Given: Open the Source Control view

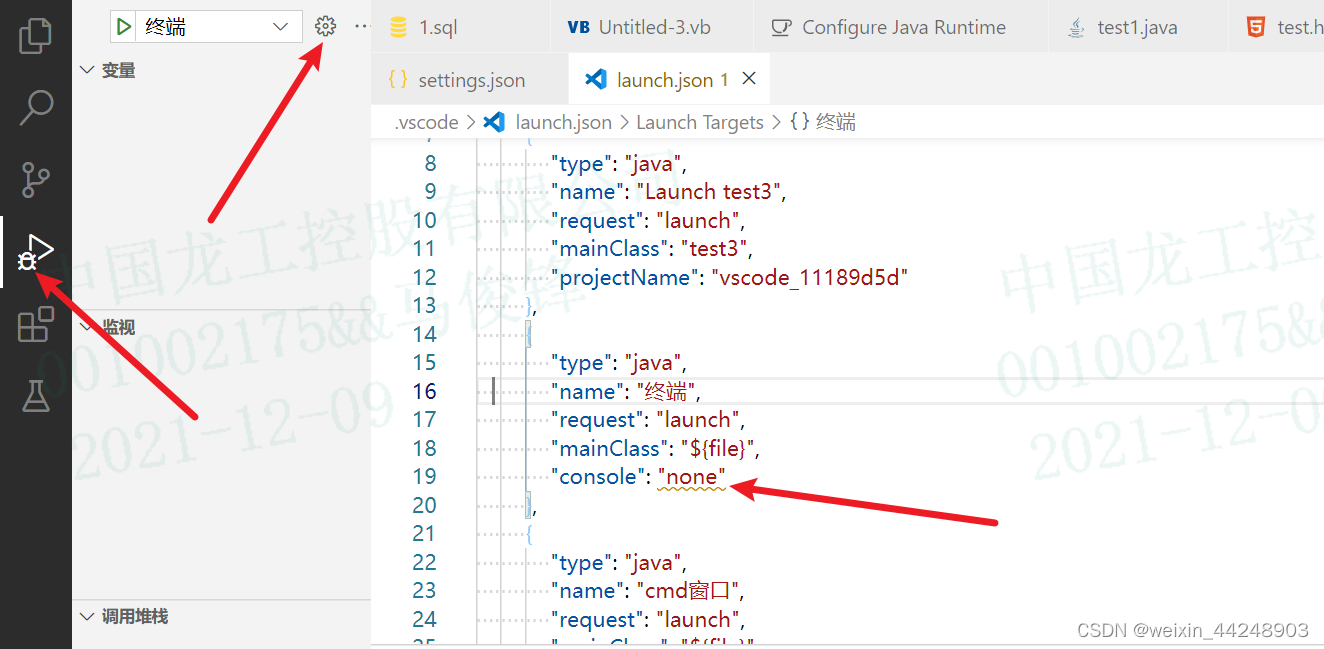Looking at the screenshot, I should (36, 180).
